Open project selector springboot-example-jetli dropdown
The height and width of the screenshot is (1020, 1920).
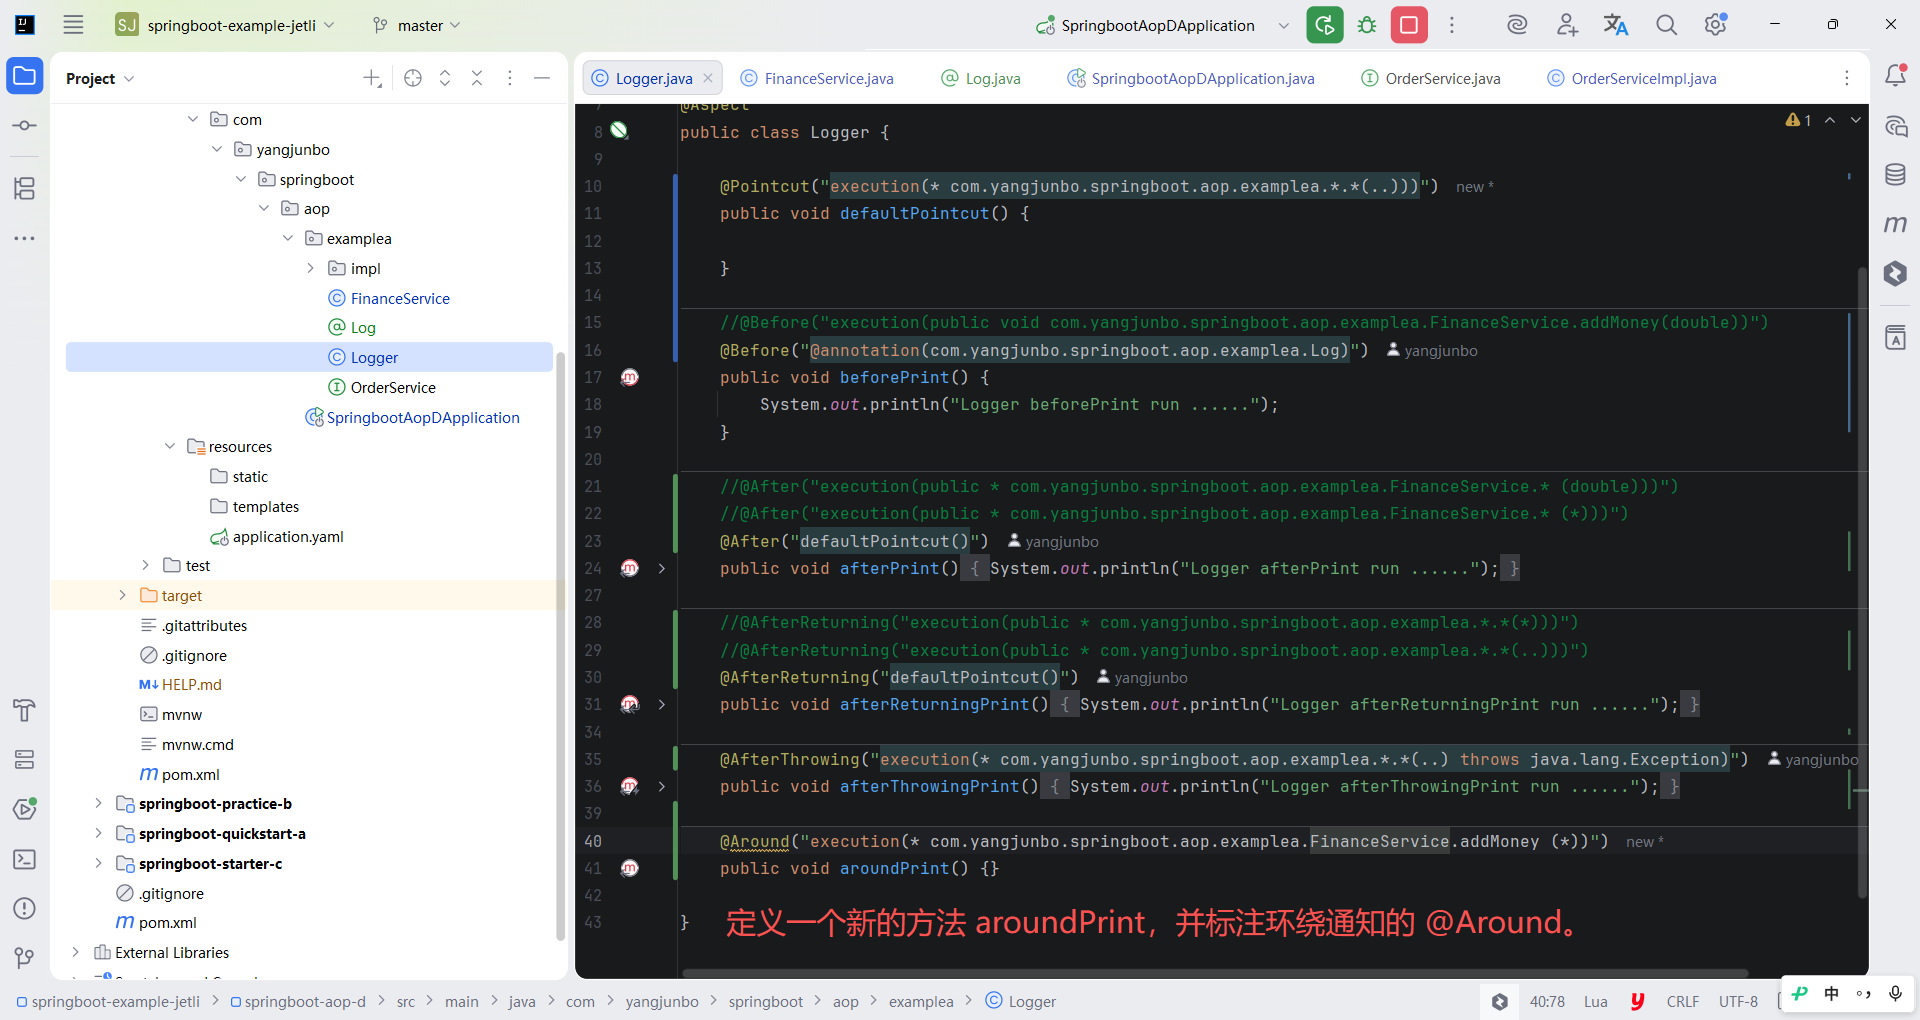[226, 25]
